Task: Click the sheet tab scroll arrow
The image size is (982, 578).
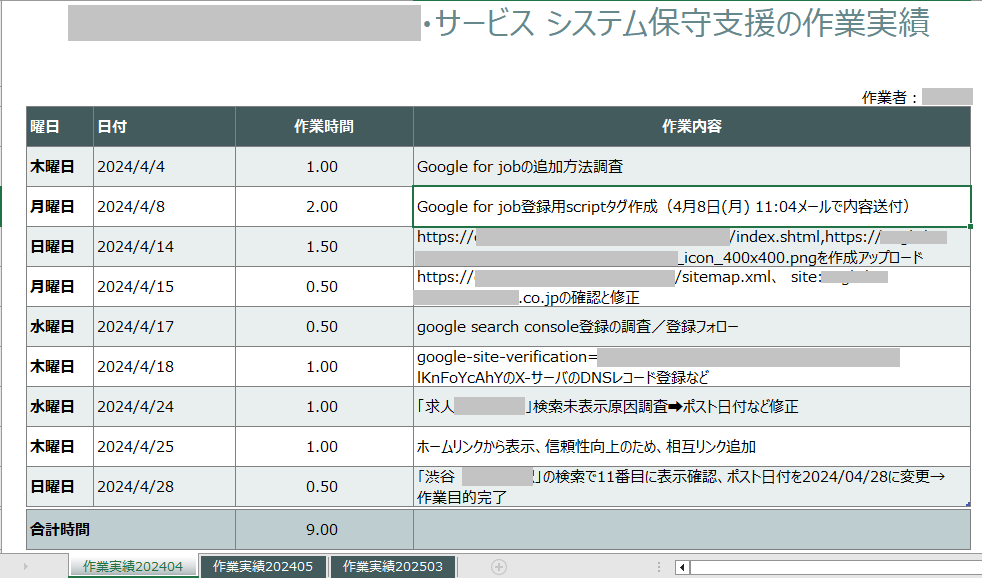Action: coord(26,567)
